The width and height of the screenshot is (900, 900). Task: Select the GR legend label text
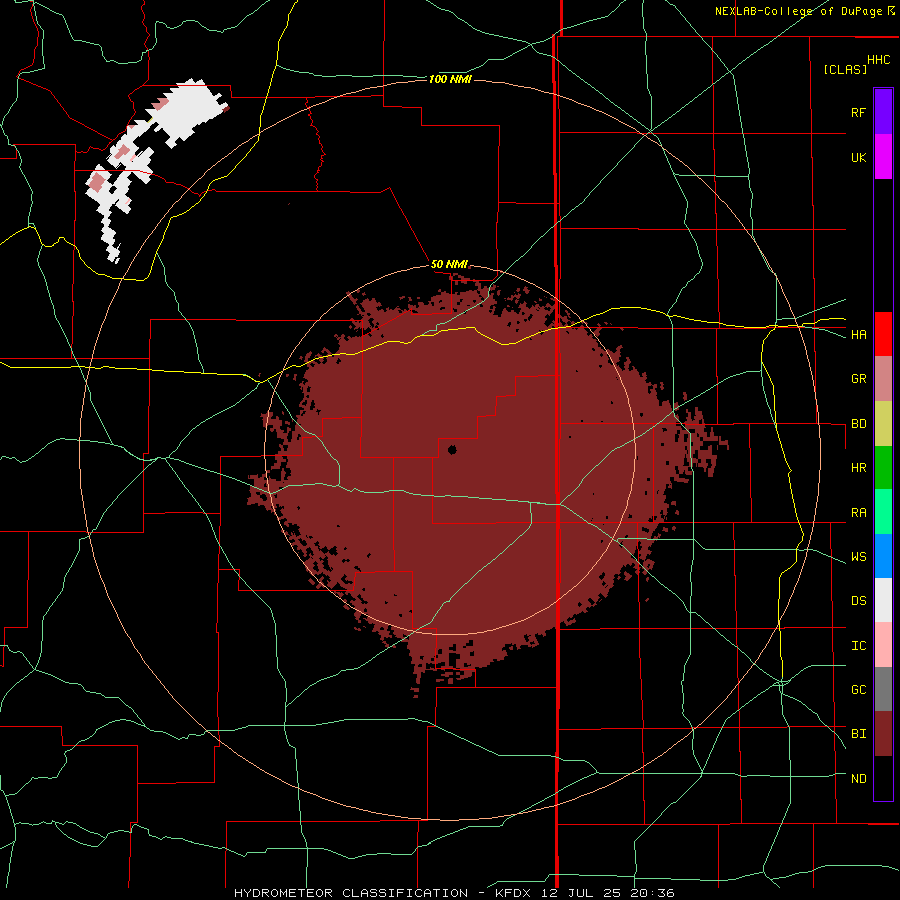(858, 379)
